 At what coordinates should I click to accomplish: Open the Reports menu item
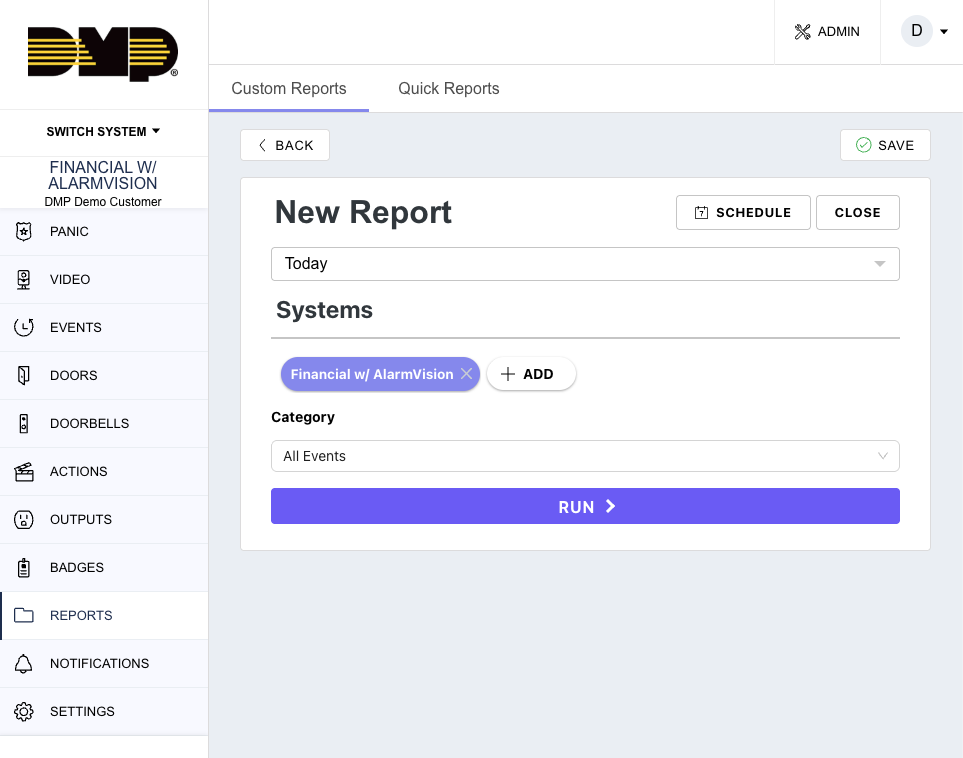pyautogui.click(x=104, y=615)
